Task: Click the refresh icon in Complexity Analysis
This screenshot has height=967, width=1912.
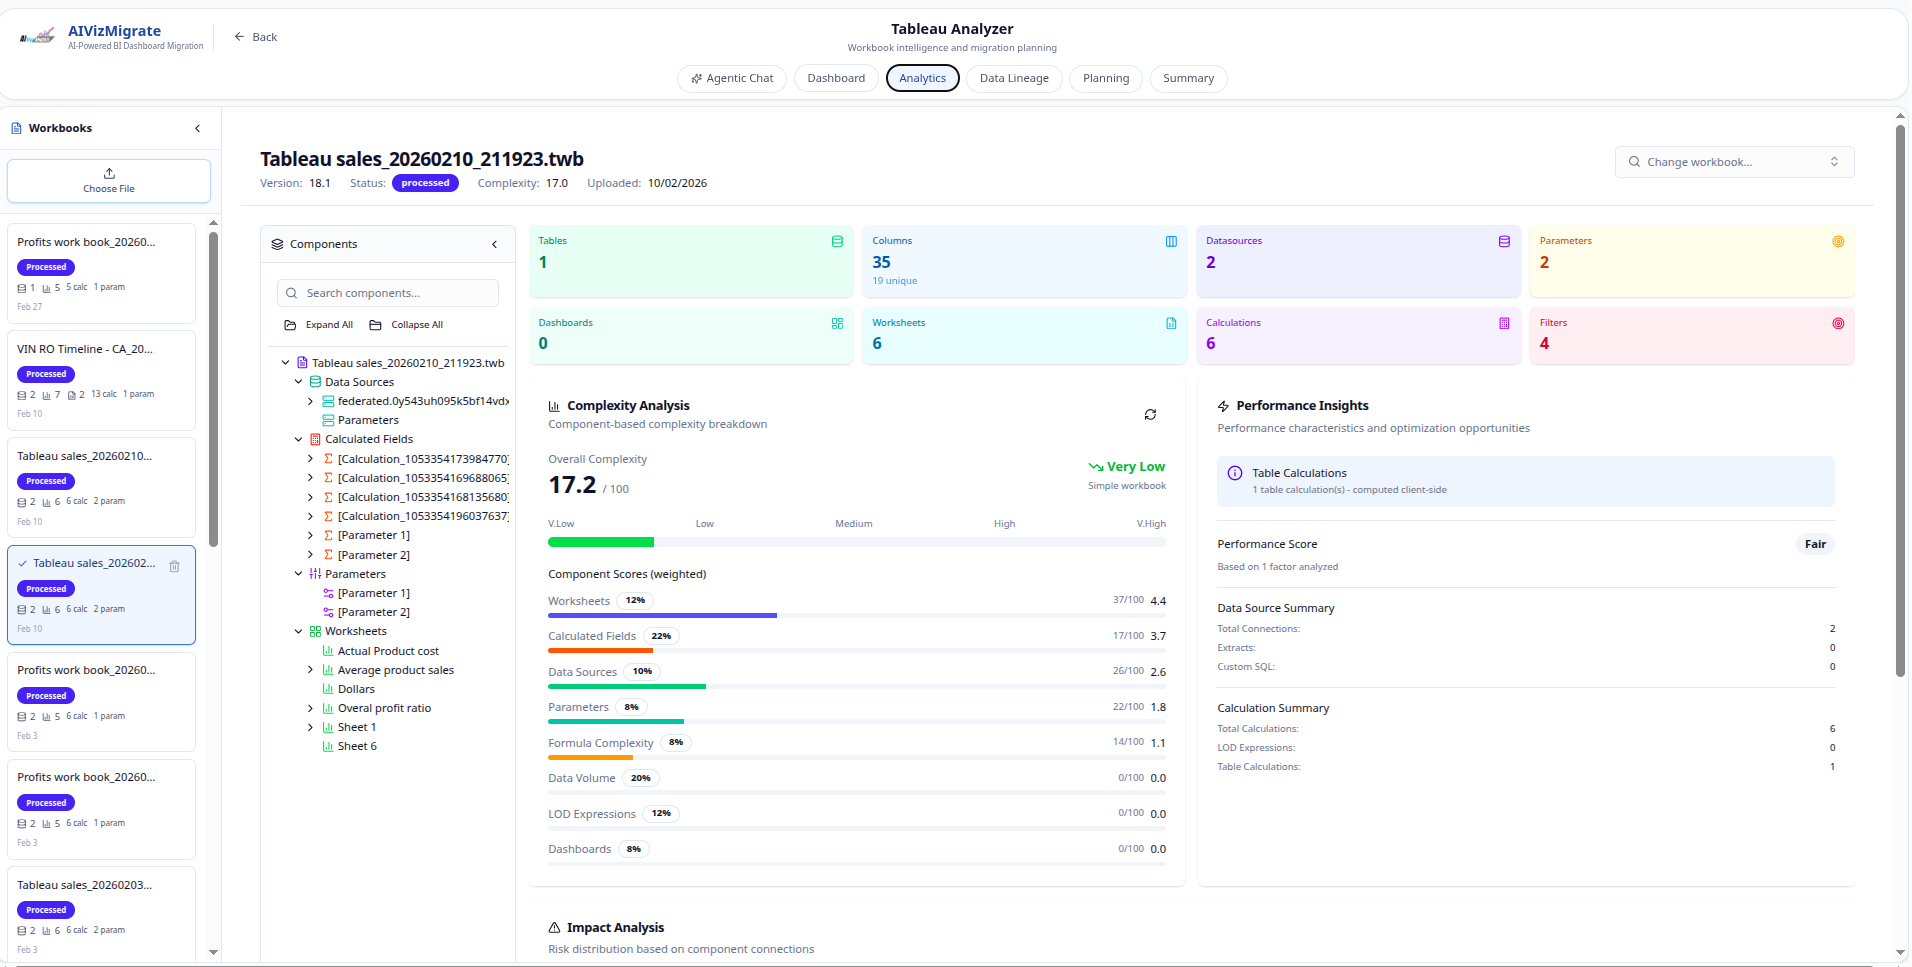Action: 1150,414
